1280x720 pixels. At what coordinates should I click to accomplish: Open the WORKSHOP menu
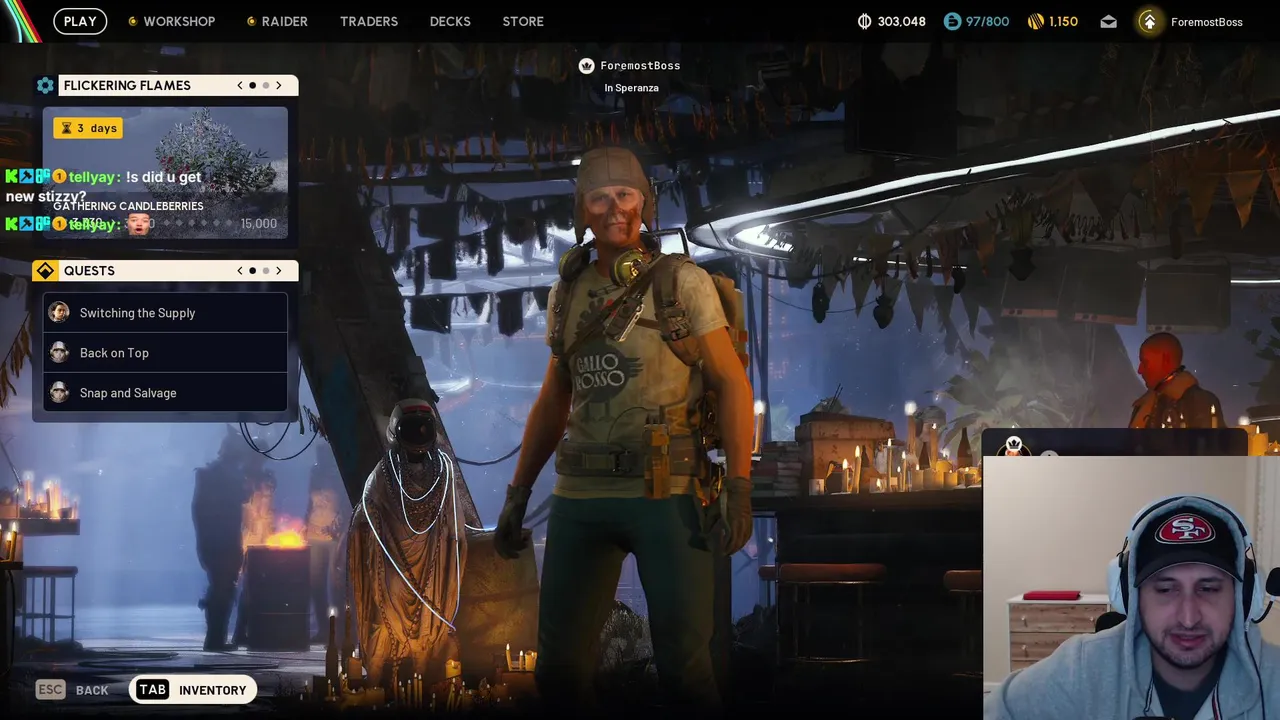[179, 21]
